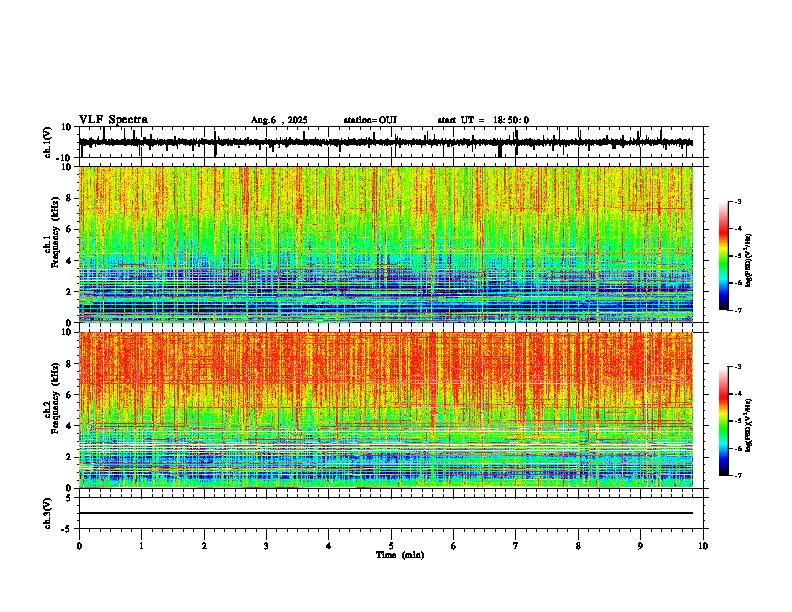Click time axis tick label "1"
792x612 pixels.
[x=142, y=546]
